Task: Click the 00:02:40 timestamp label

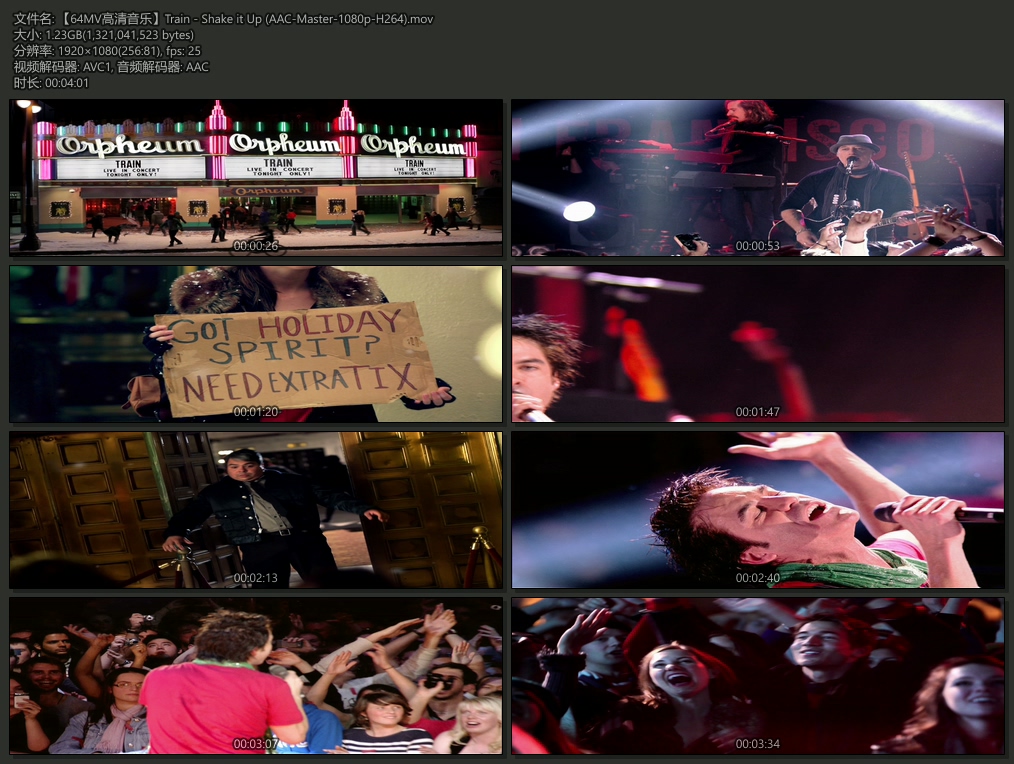Action: pyautogui.click(x=758, y=578)
